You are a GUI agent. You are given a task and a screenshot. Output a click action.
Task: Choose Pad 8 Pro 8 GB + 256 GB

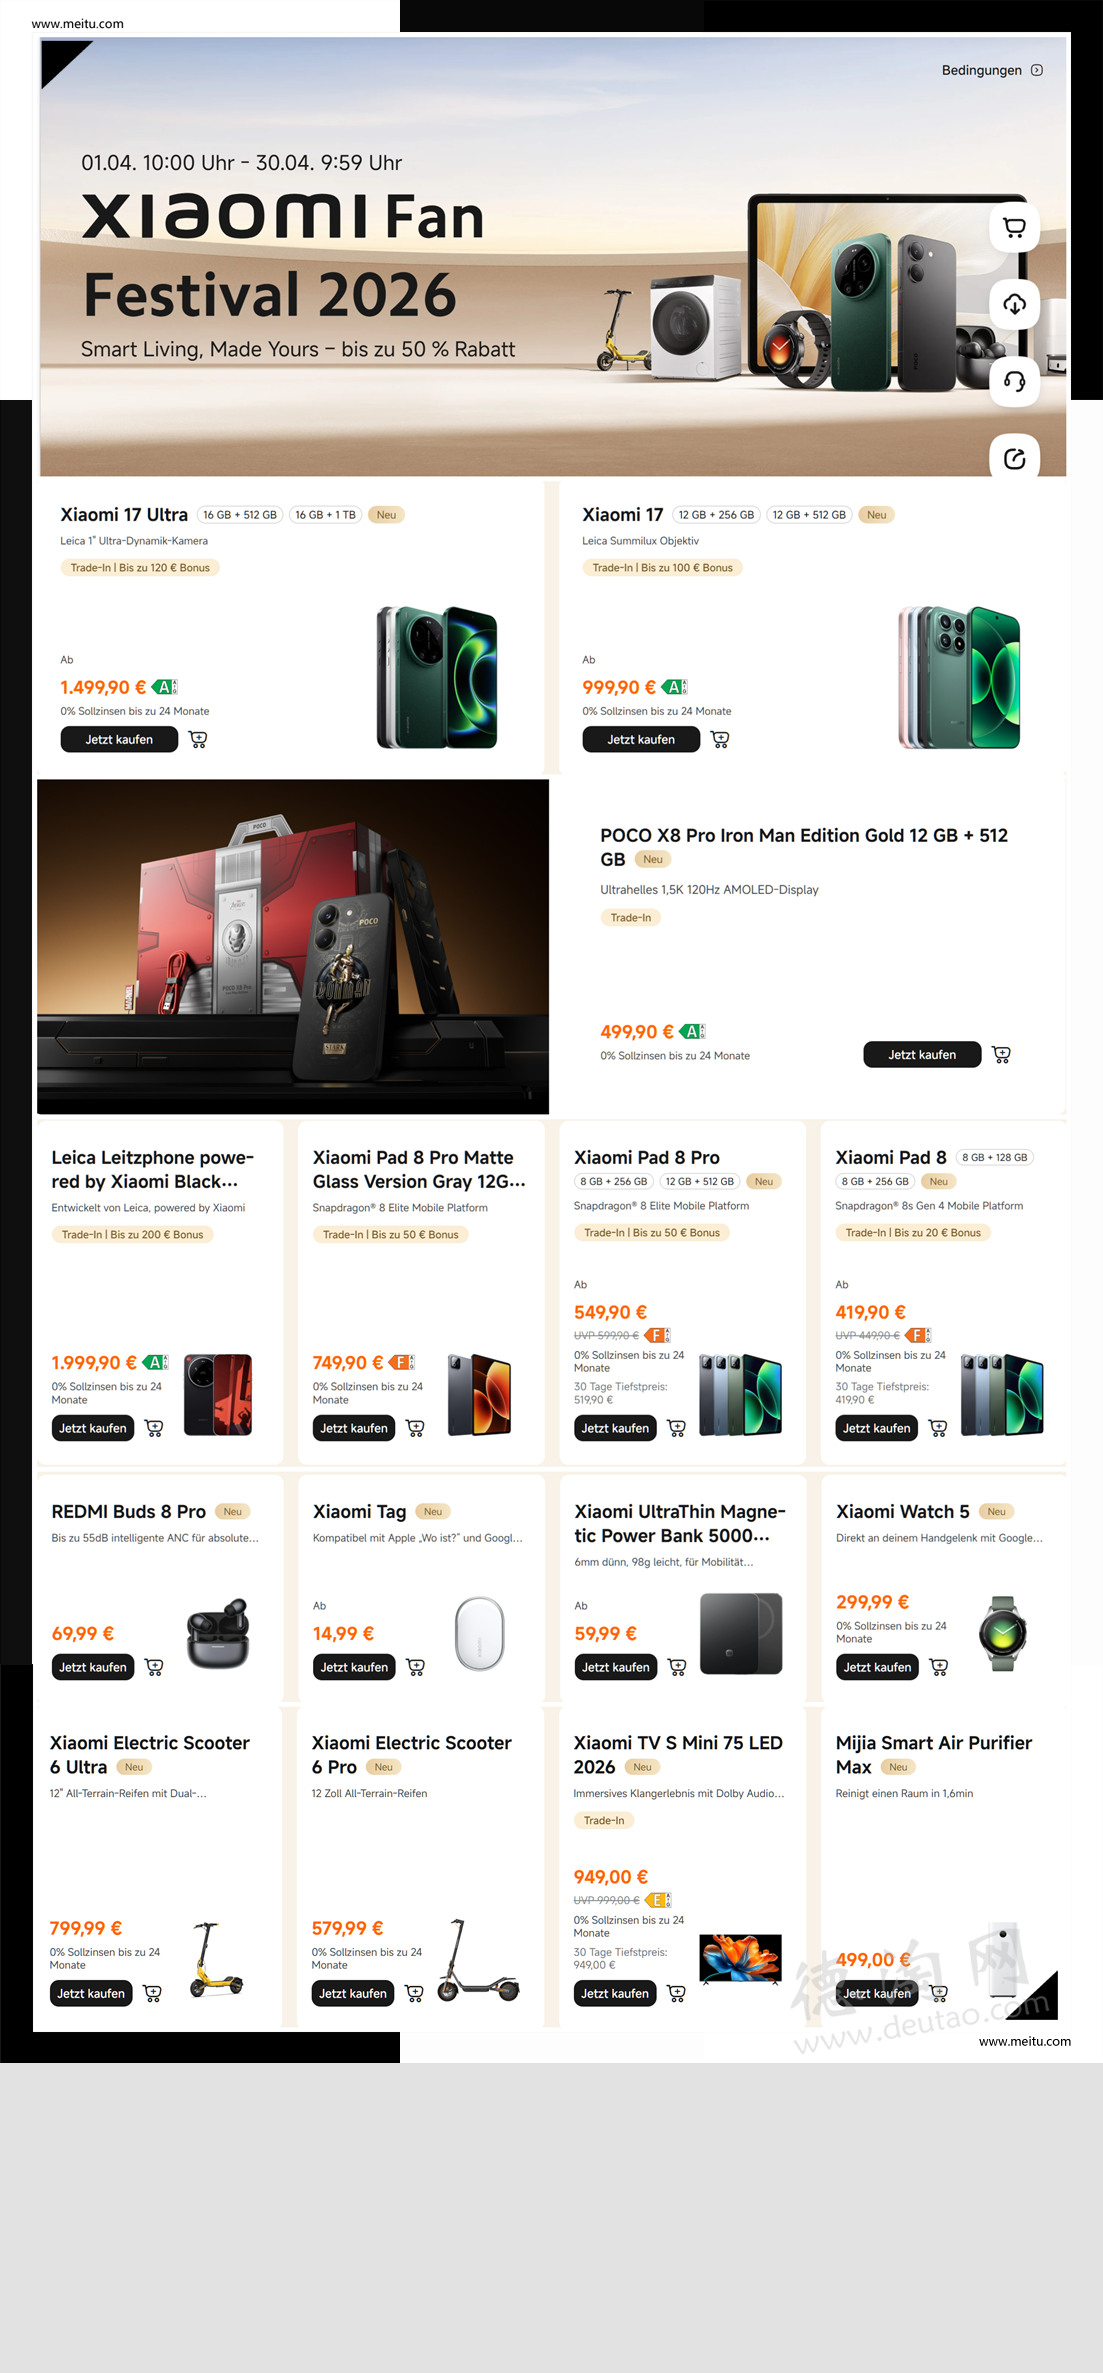tap(613, 1181)
